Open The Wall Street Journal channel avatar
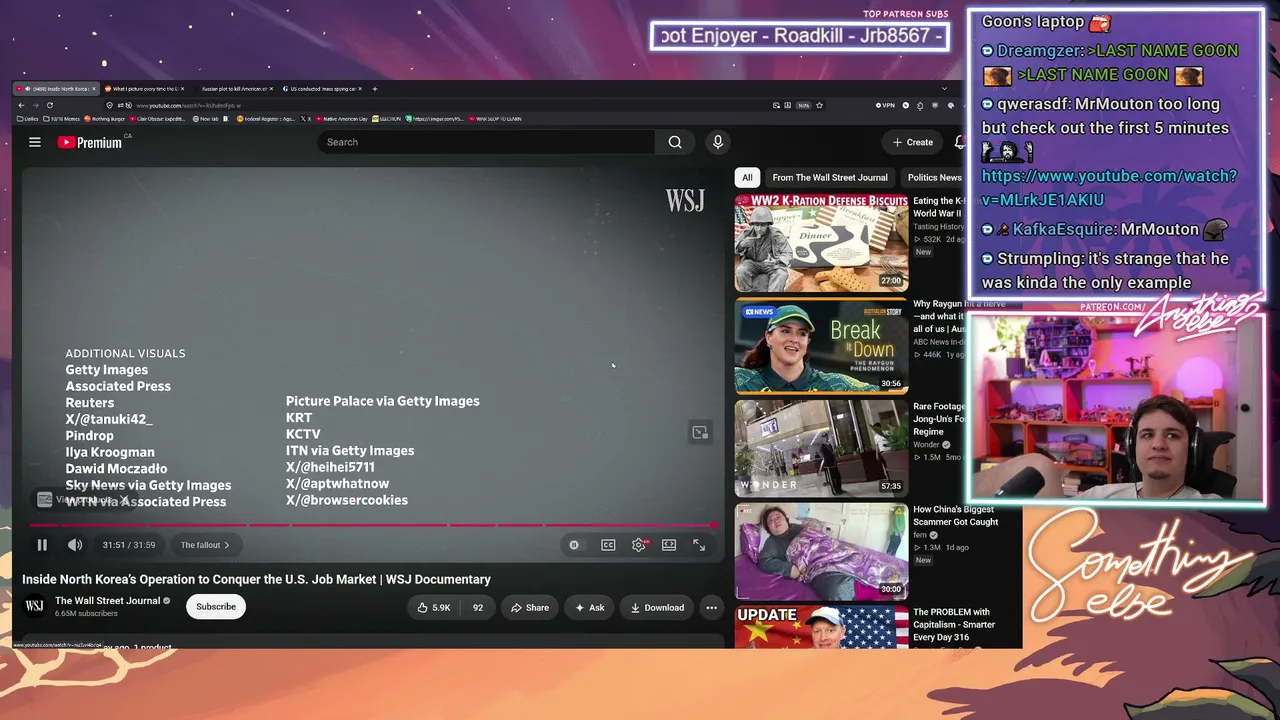The width and height of the screenshot is (1280, 720). pos(35,606)
